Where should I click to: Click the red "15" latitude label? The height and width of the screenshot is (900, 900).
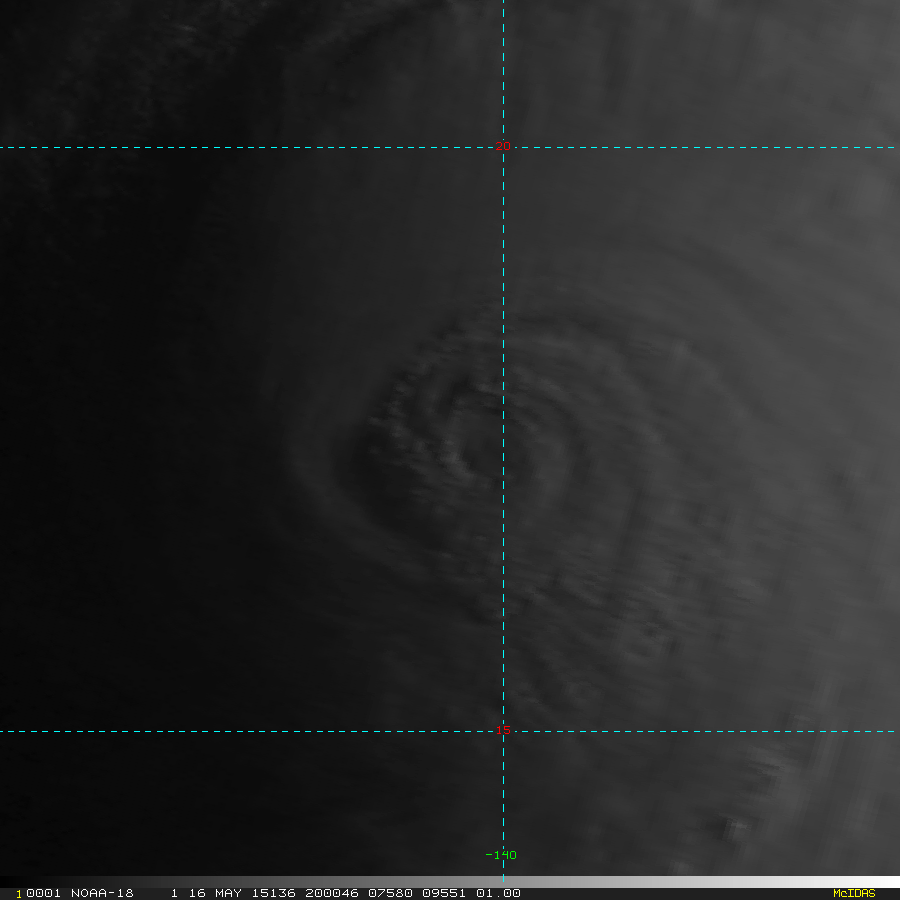pyautogui.click(x=503, y=730)
